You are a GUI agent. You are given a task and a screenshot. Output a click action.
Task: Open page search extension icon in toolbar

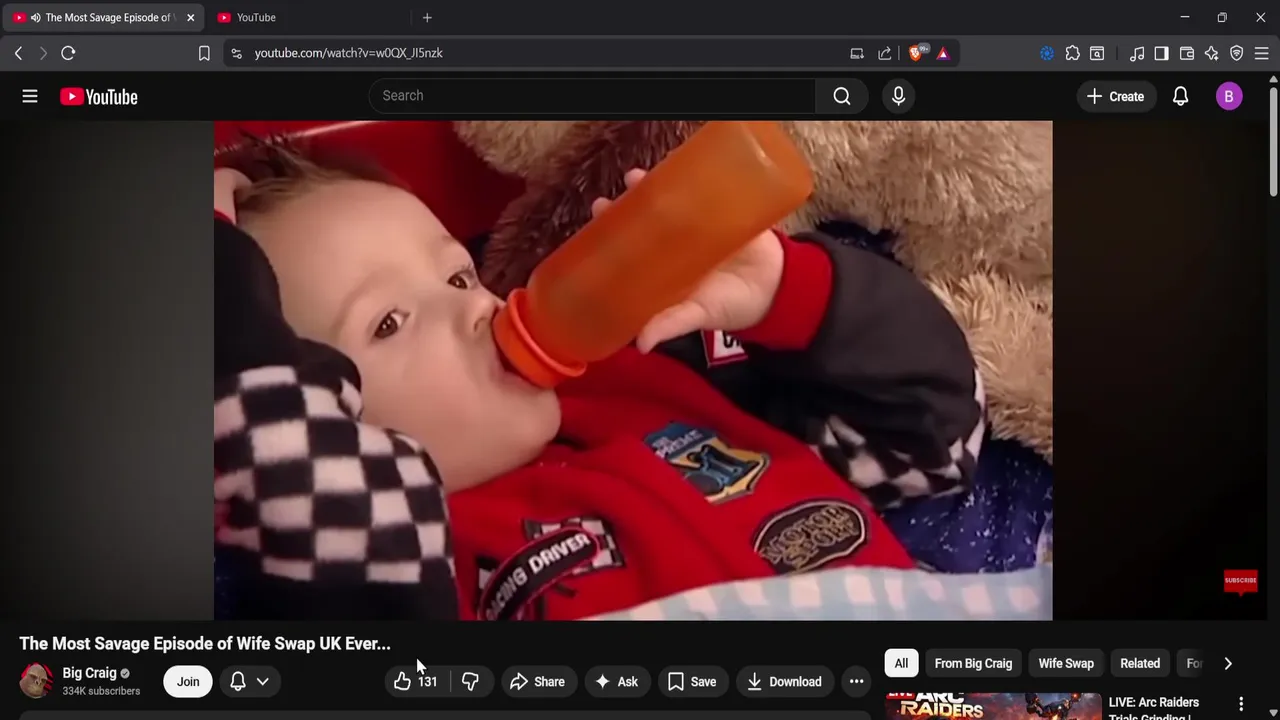pos(1097,53)
